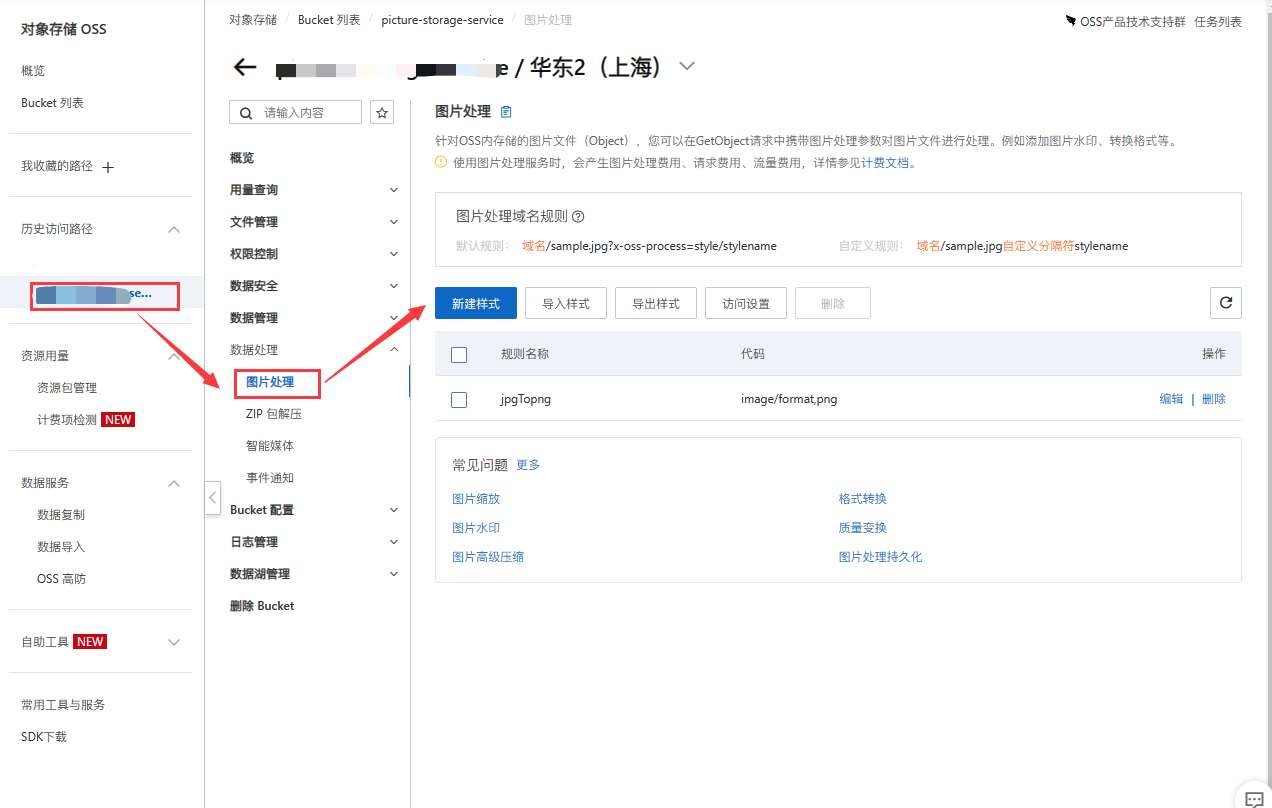Expand the 自助工具 section

(x=174, y=642)
